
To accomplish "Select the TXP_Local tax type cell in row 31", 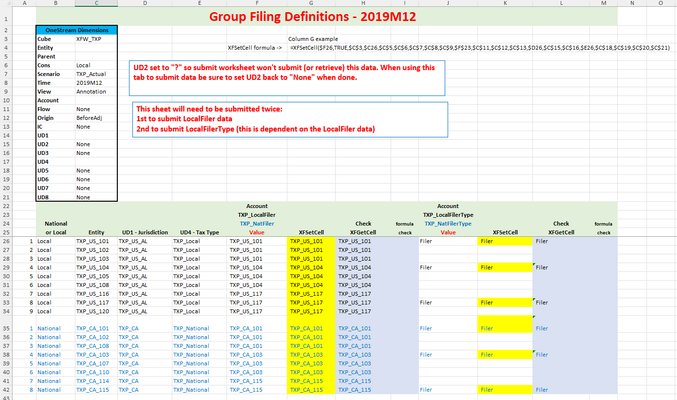I will (199, 285).
